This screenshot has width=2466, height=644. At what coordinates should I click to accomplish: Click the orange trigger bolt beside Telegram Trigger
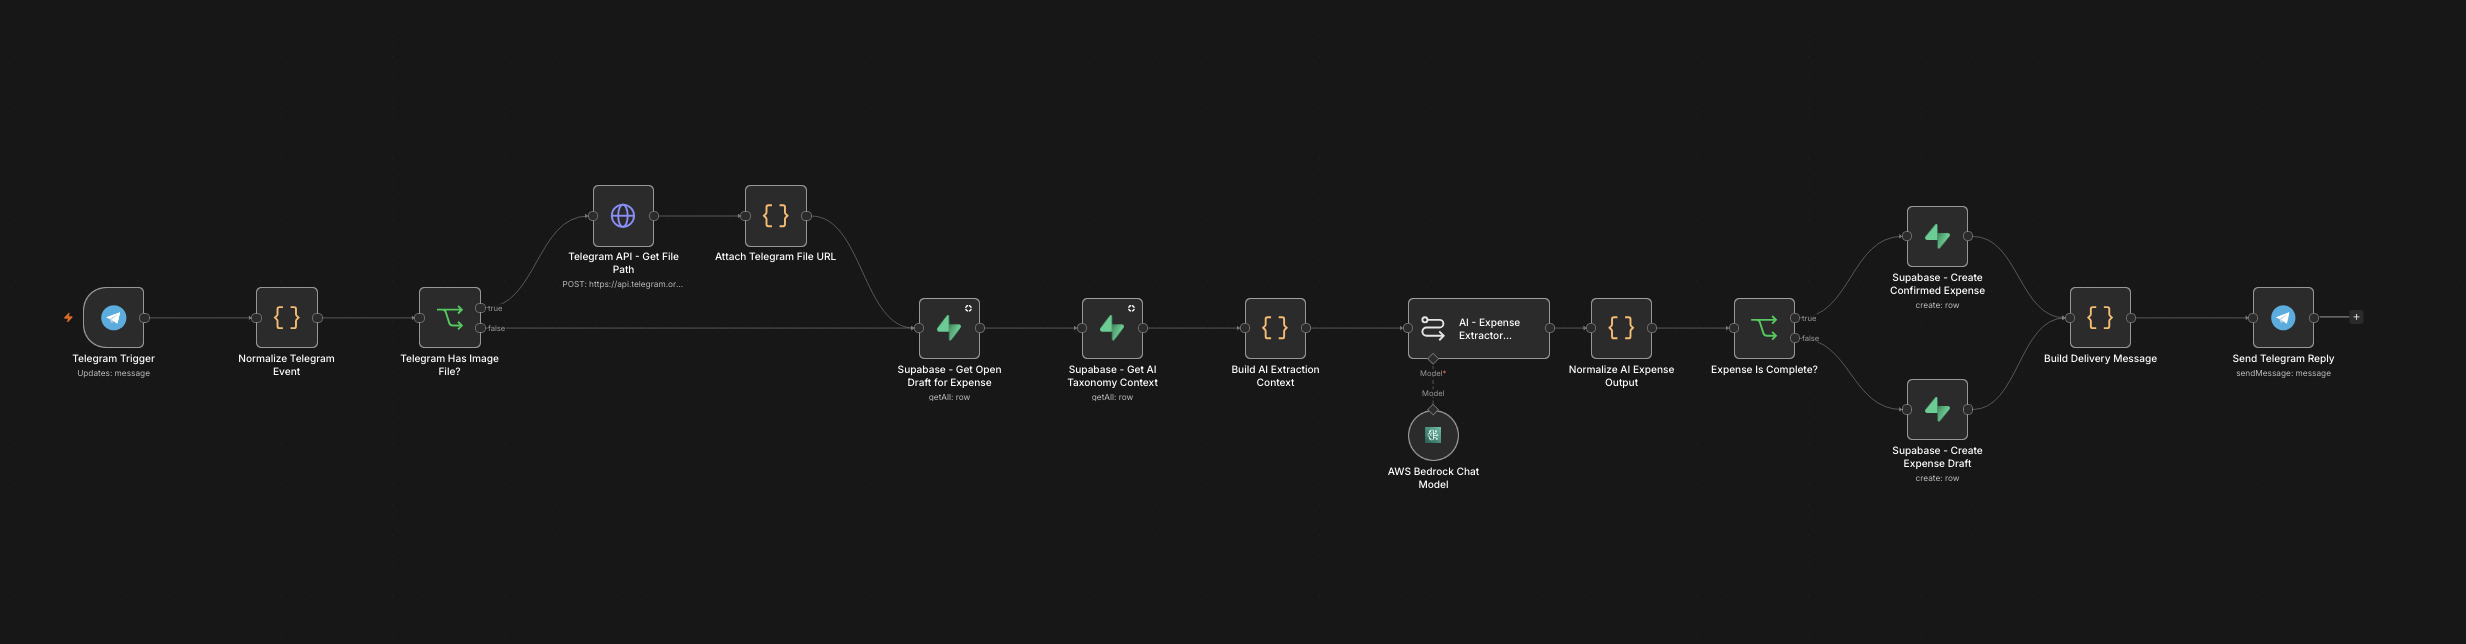68,318
